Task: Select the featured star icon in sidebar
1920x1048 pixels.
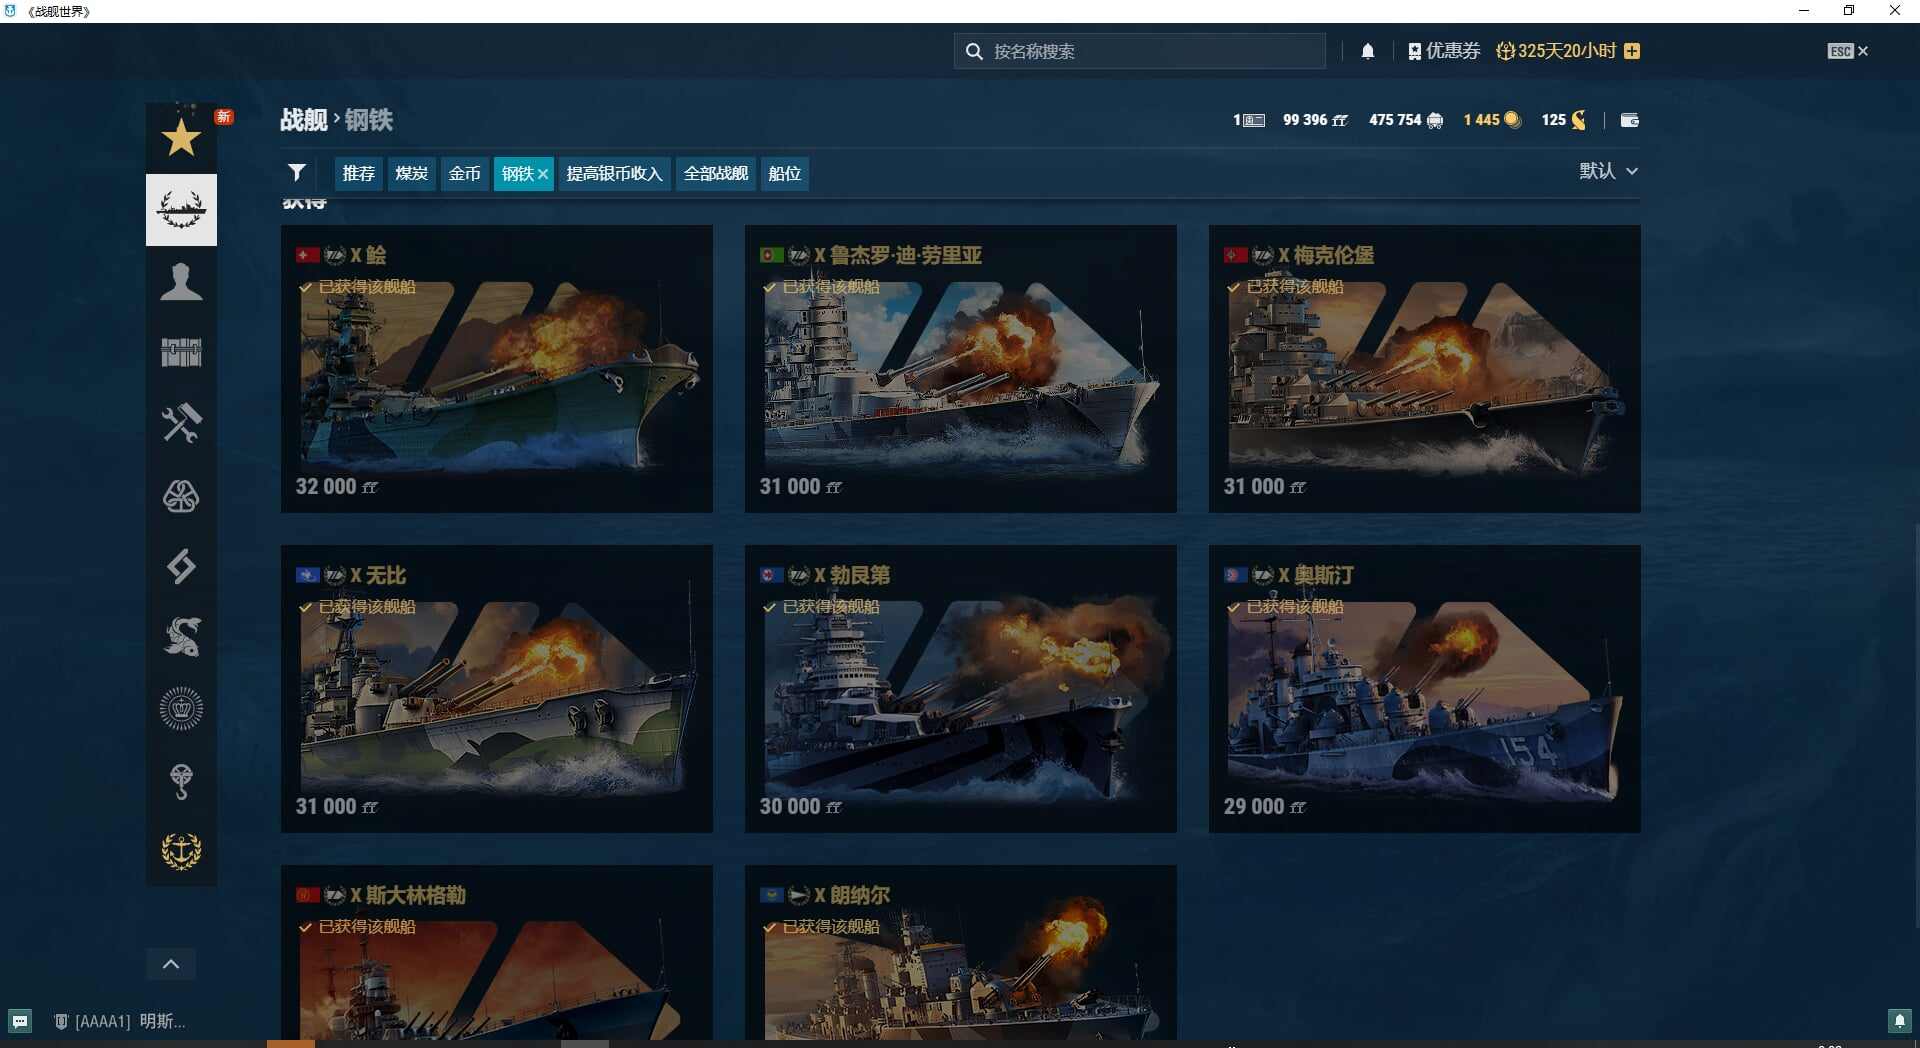Action: point(181,137)
